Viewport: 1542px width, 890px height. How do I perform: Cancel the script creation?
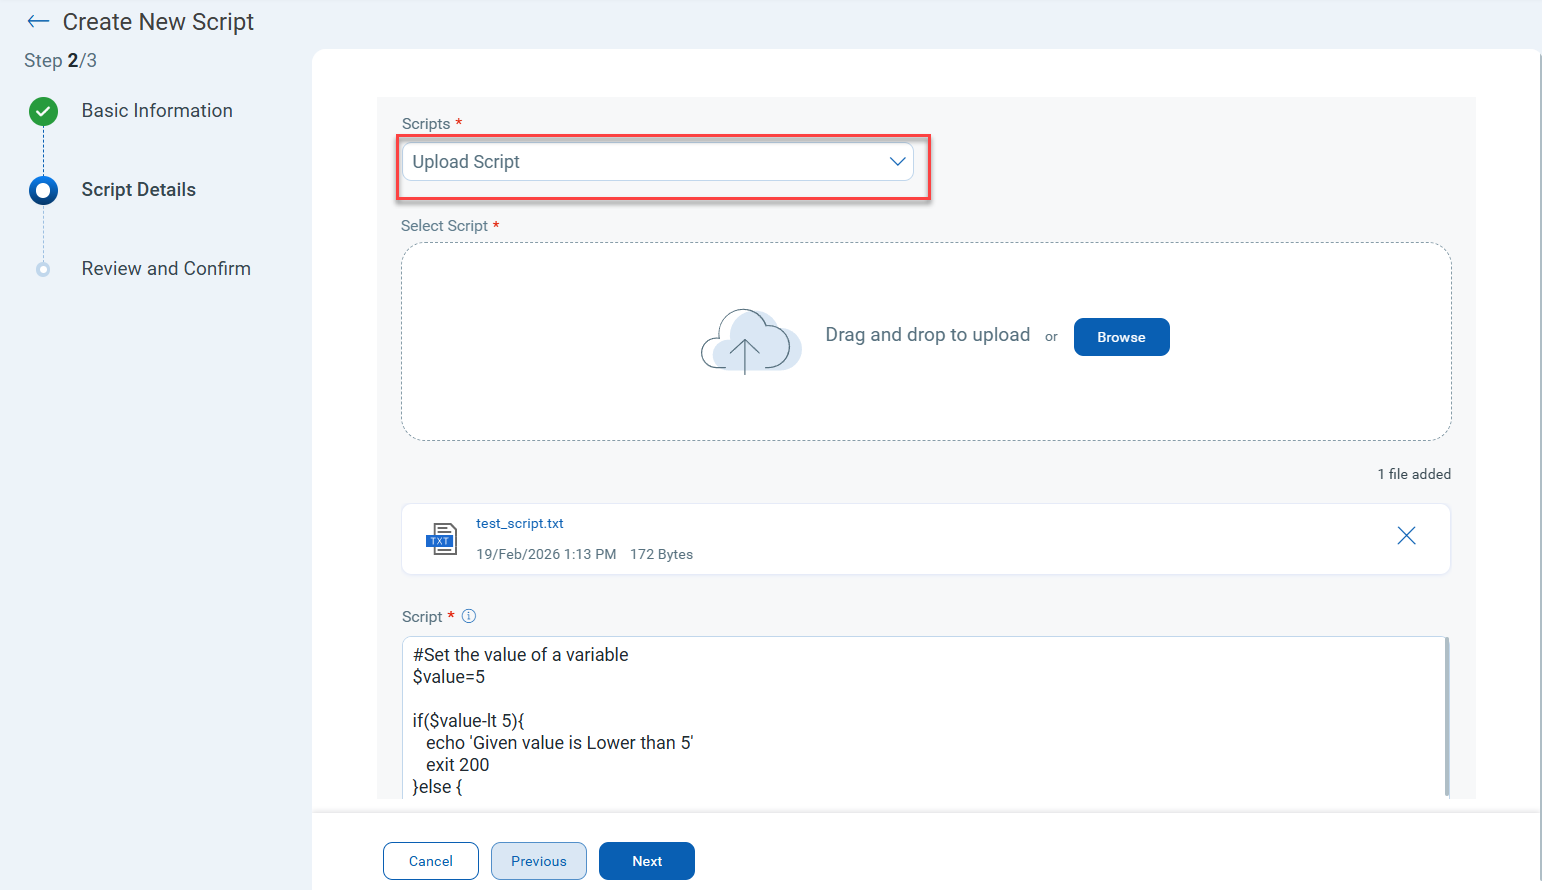point(430,861)
